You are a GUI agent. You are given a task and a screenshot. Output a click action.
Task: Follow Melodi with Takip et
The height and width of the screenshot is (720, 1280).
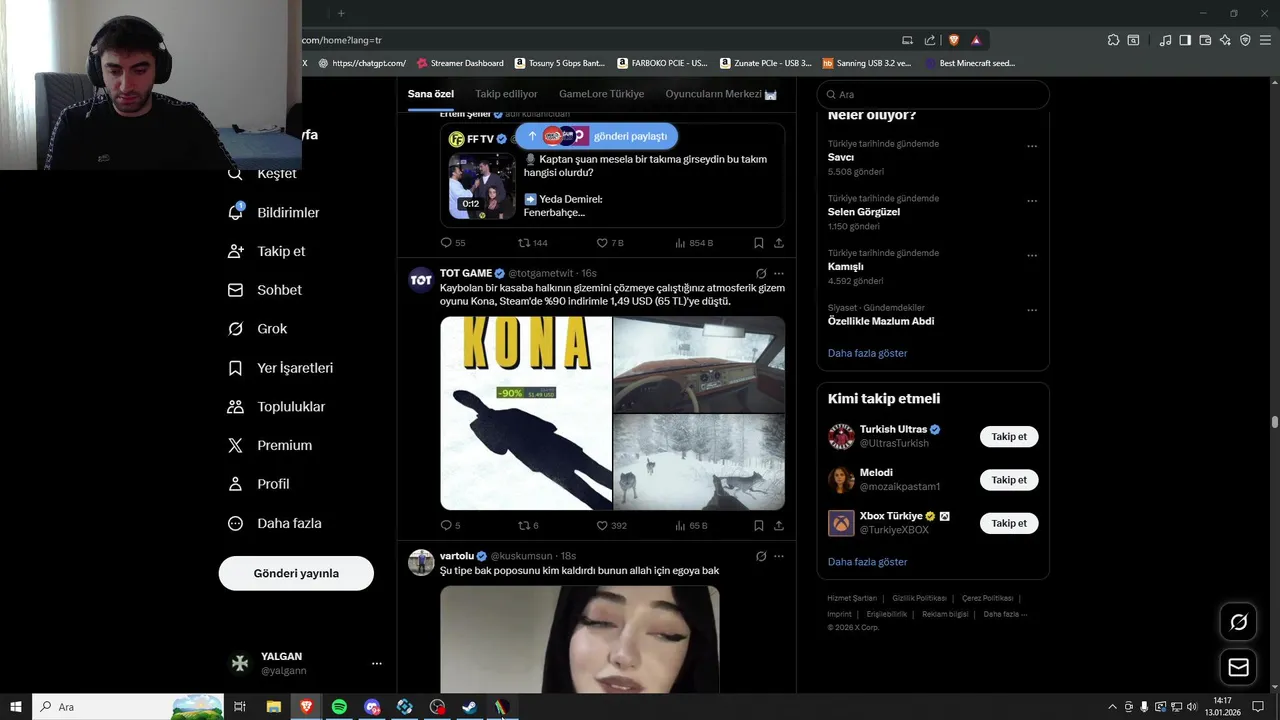coord(1009,480)
